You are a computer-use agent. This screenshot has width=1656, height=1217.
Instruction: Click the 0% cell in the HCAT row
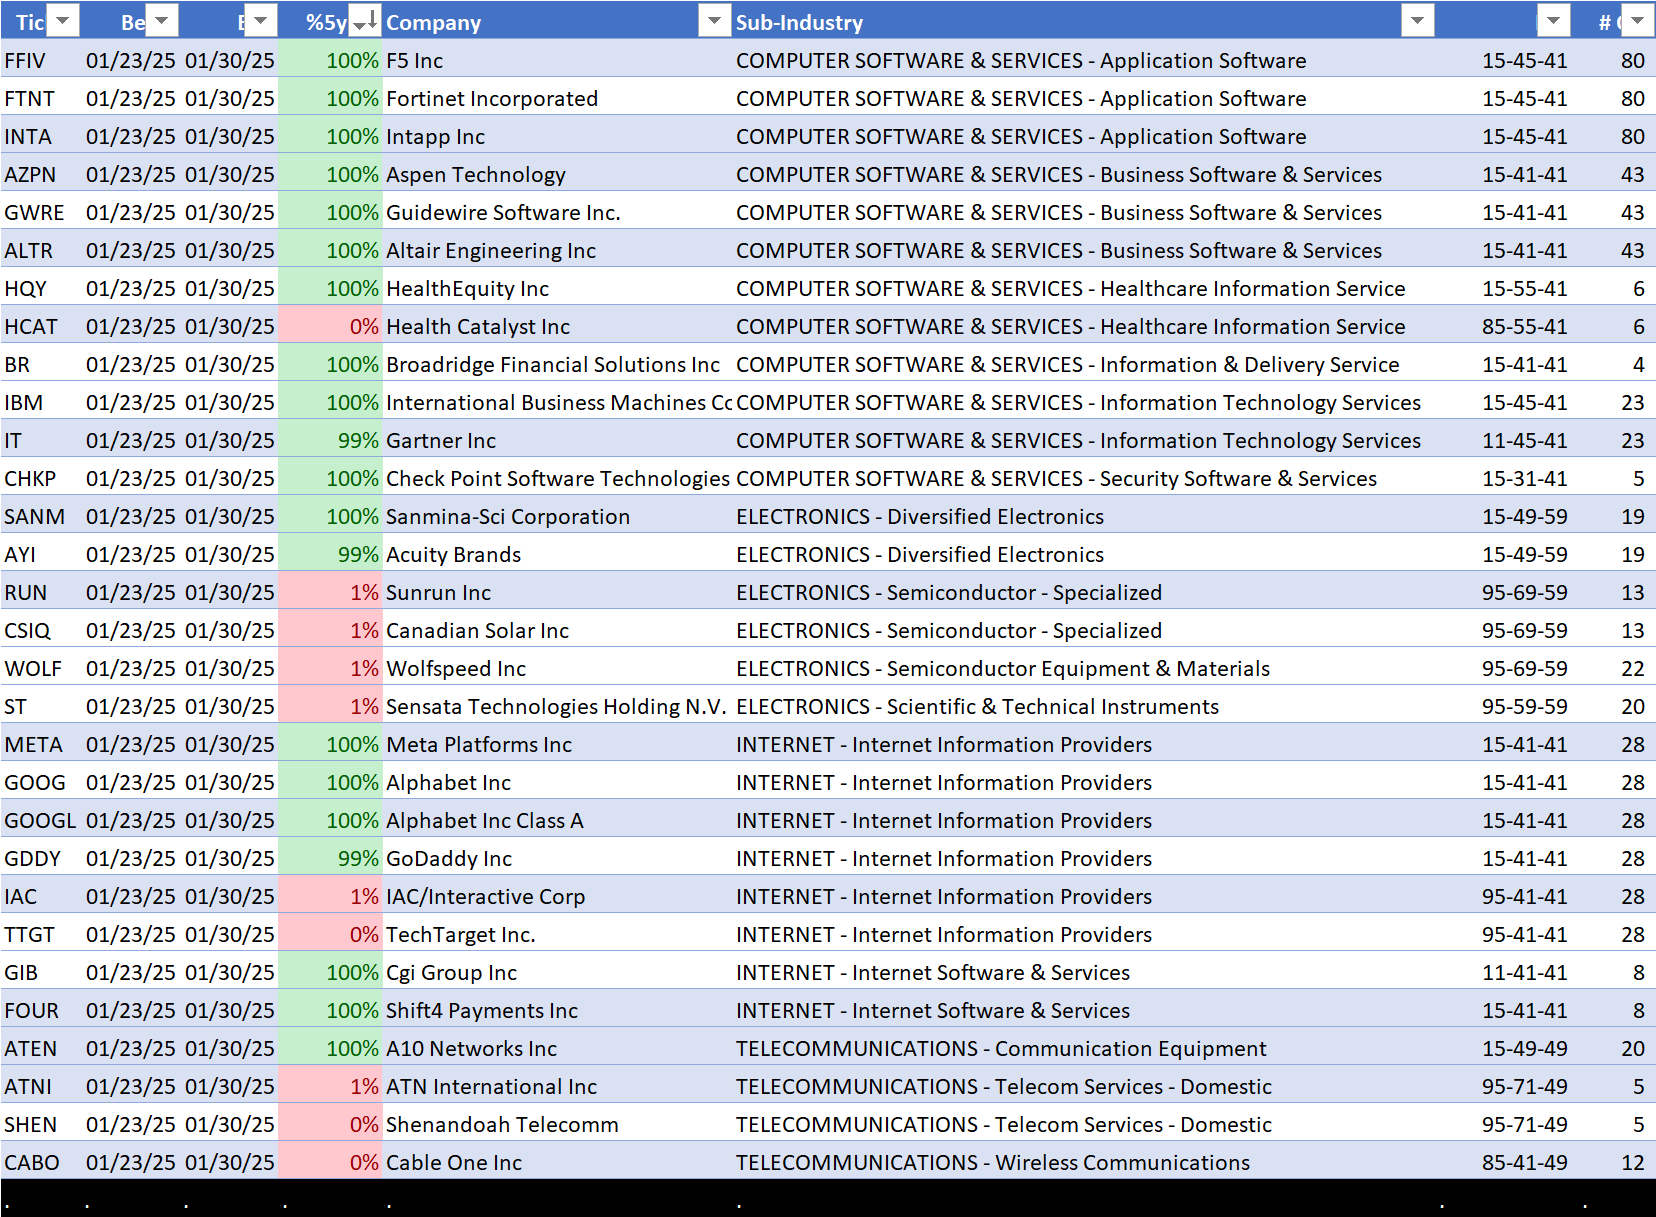click(x=330, y=326)
